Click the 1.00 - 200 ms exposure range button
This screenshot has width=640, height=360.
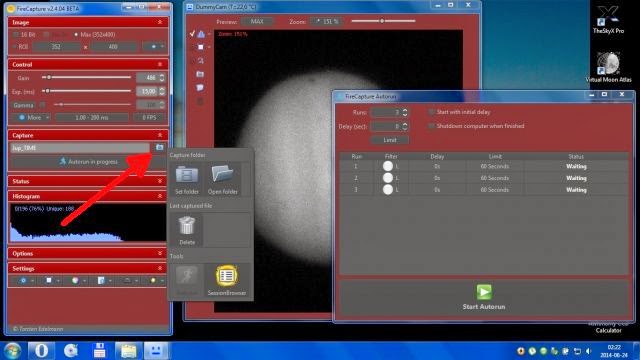pos(92,118)
